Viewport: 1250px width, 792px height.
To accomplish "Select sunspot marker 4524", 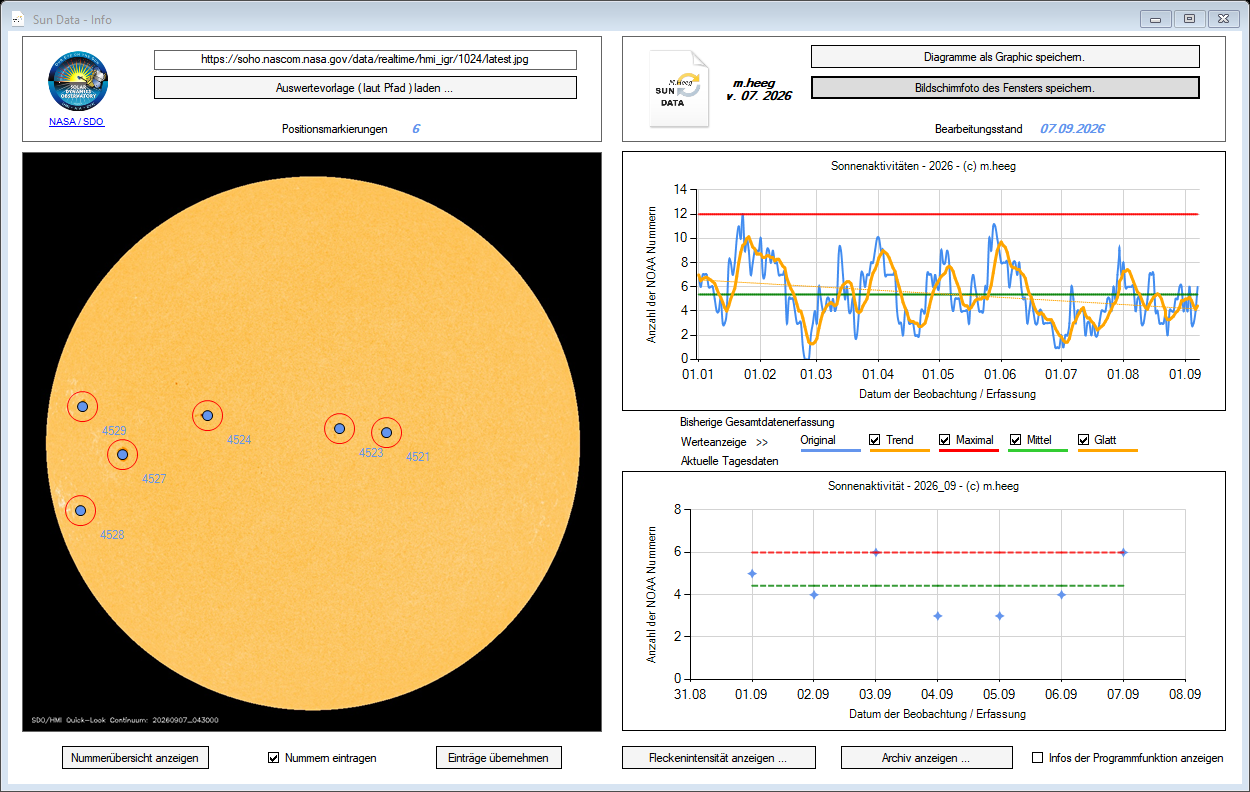I will pos(207,415).
